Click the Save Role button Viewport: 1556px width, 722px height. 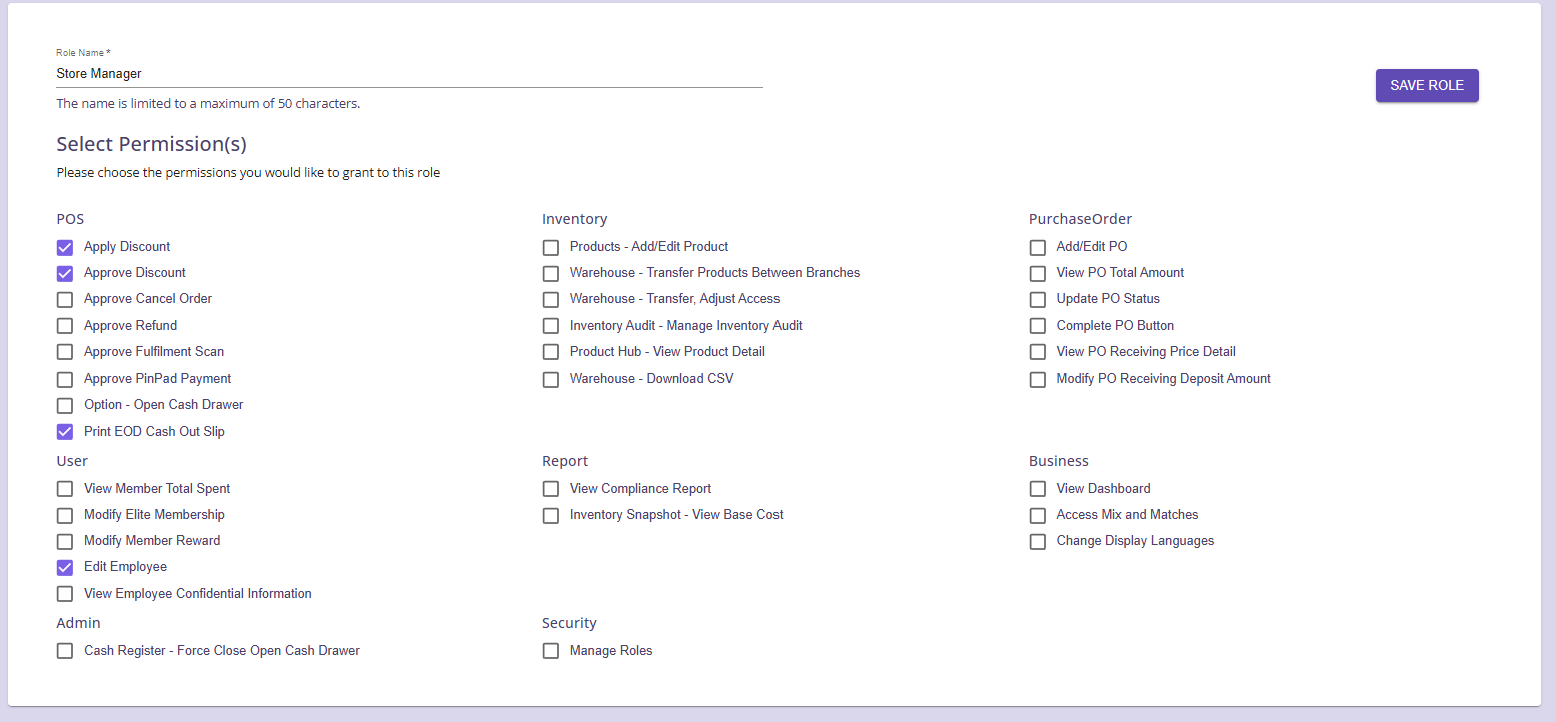pyautogui.click(x=1426, y=86)
